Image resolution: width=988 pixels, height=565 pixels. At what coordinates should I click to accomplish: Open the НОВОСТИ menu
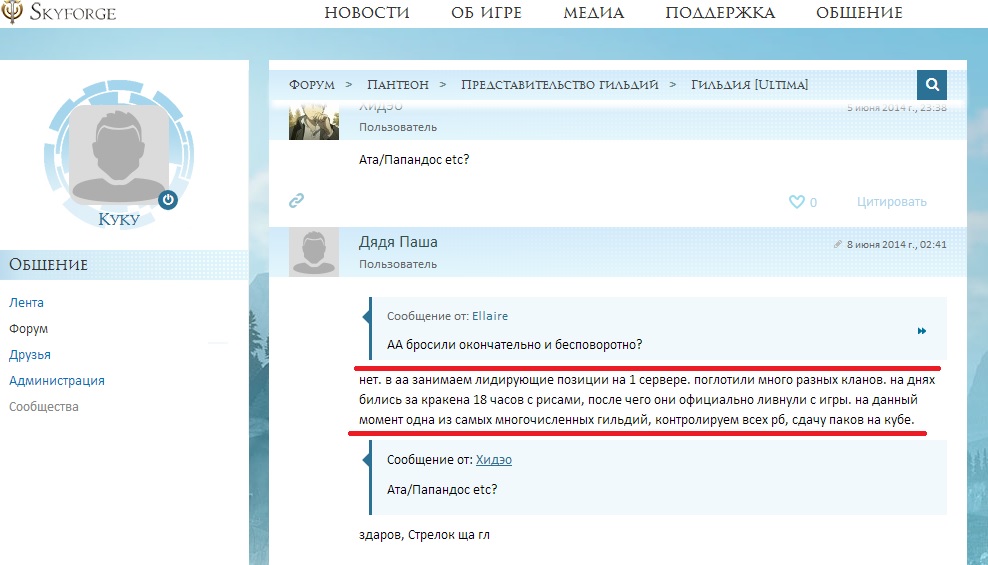(x=367, y=13)
